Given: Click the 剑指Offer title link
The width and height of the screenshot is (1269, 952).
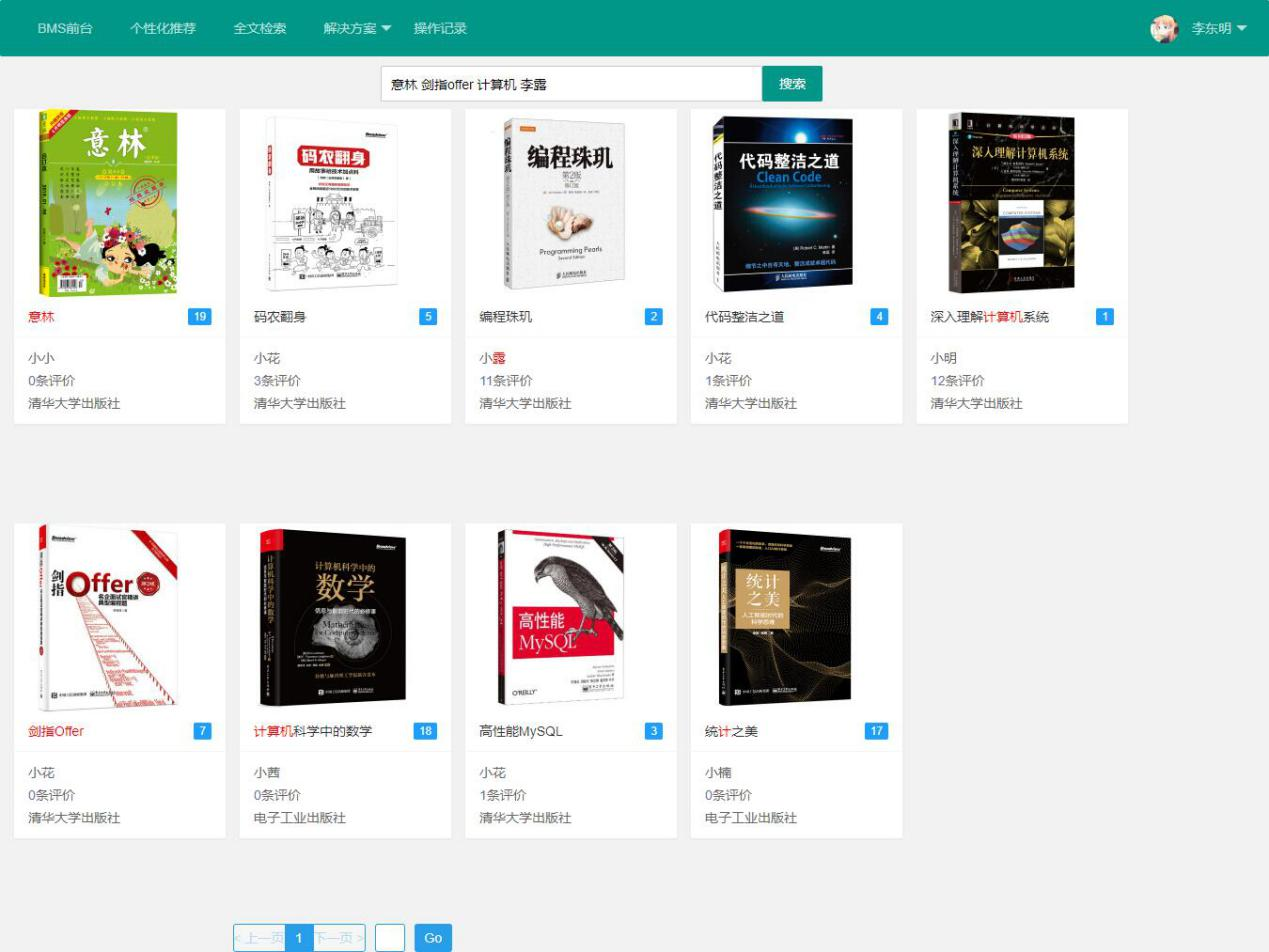Looking at the screenshot, I should tap(56, 731).
